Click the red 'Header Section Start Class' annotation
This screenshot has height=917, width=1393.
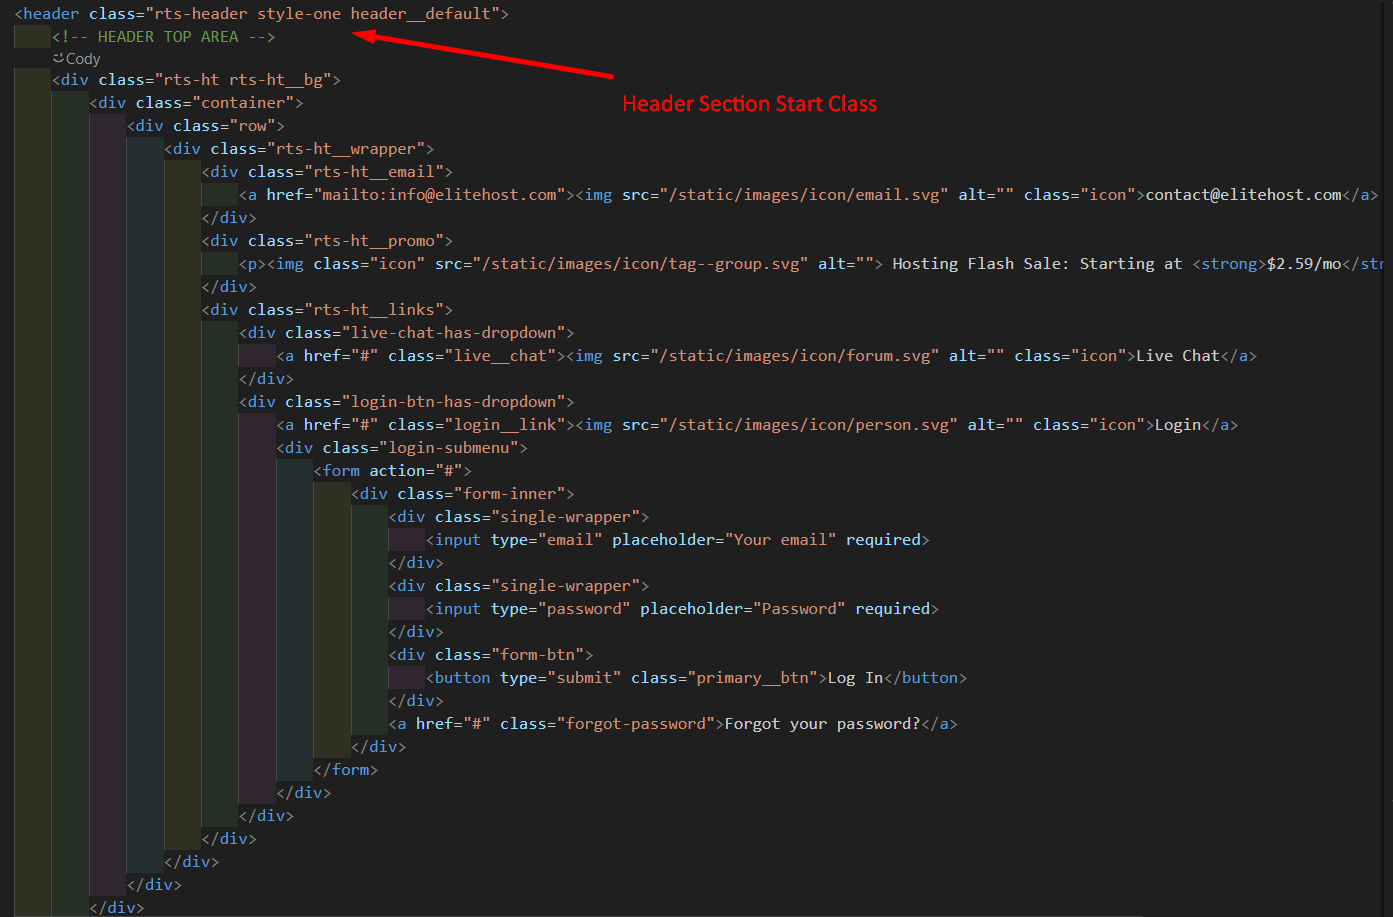click(x=749, y=104)
